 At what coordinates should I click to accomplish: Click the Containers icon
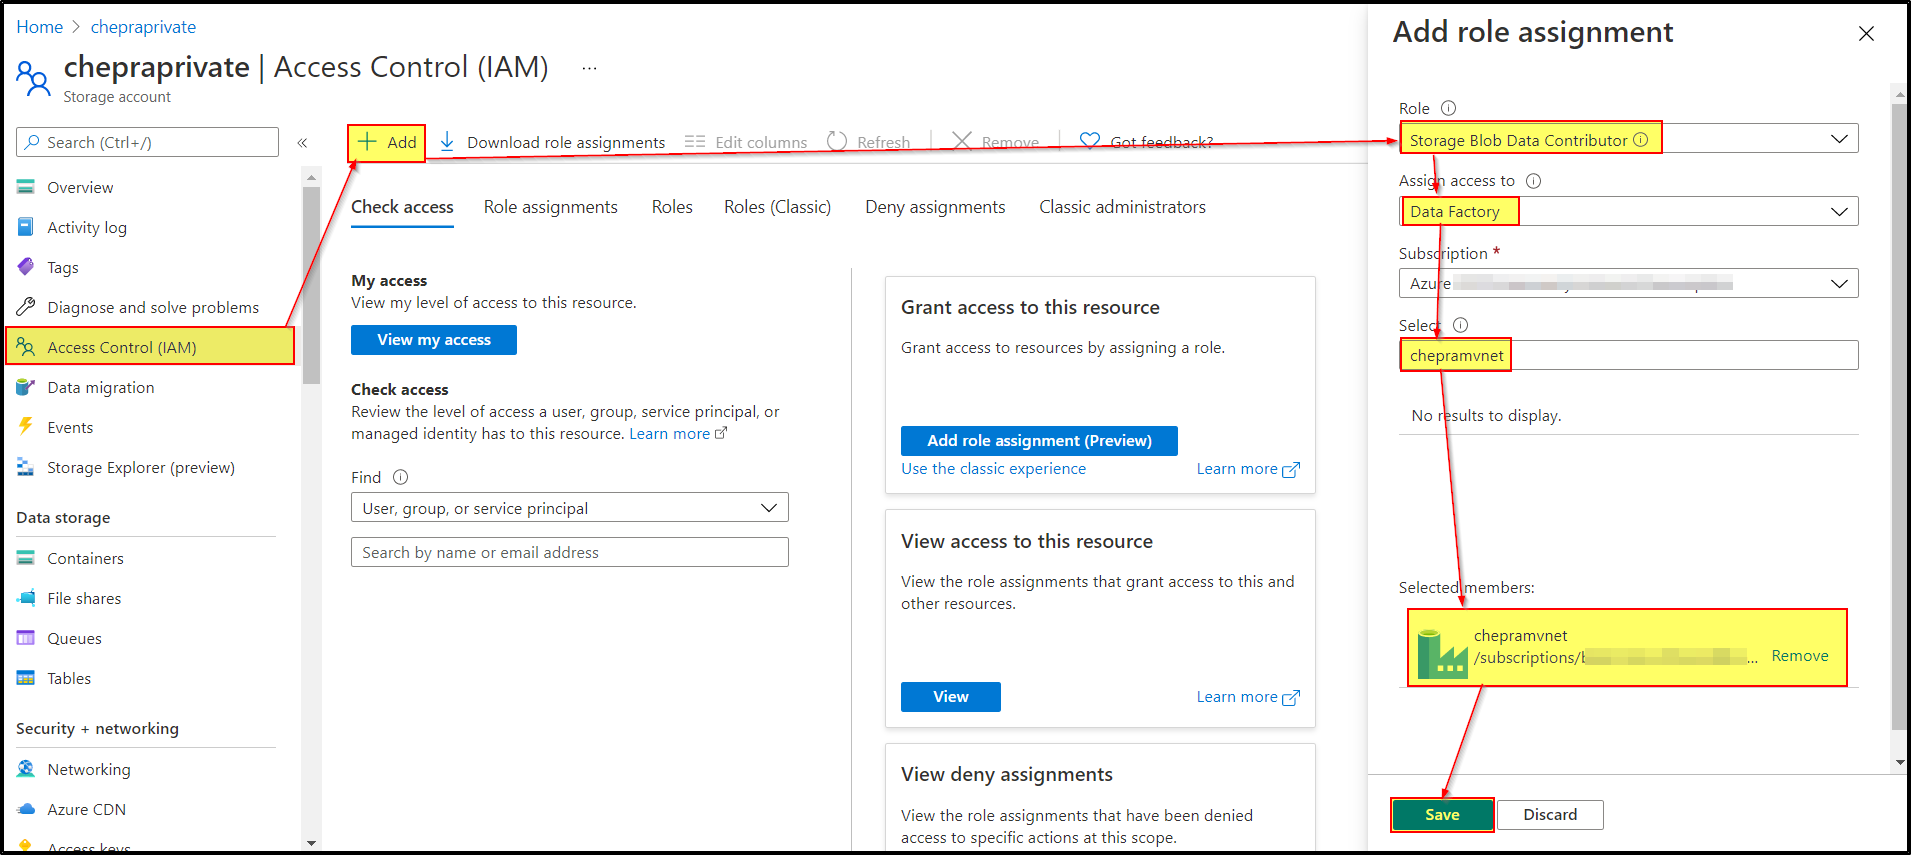click(26, 558)
